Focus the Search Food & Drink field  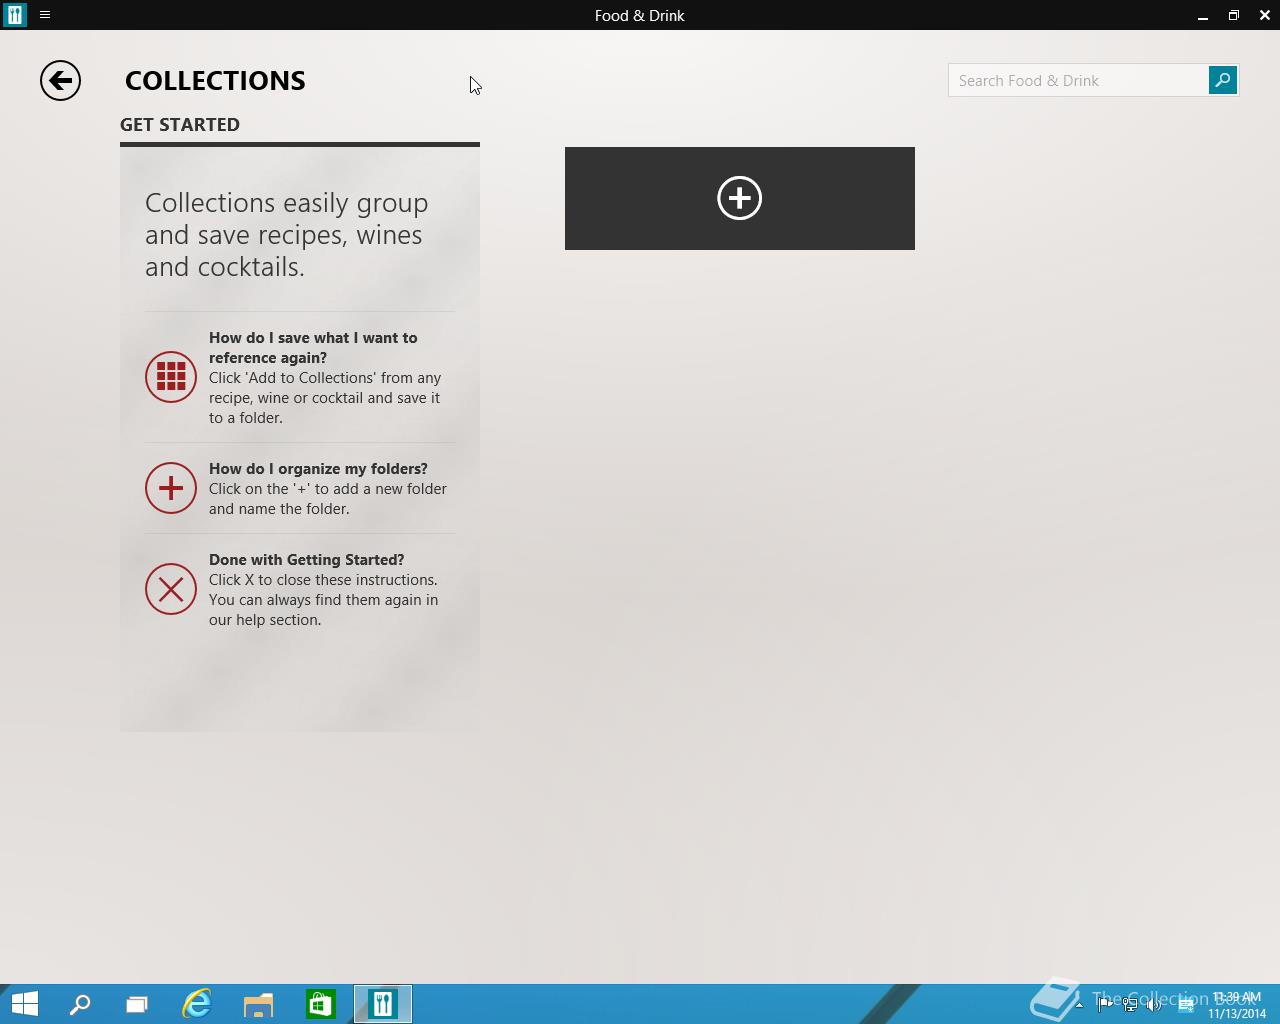(1078, 80)
